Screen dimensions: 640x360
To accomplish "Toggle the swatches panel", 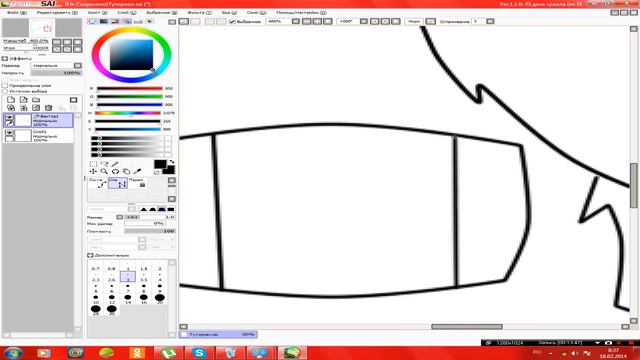I will [x=138, y=21].
